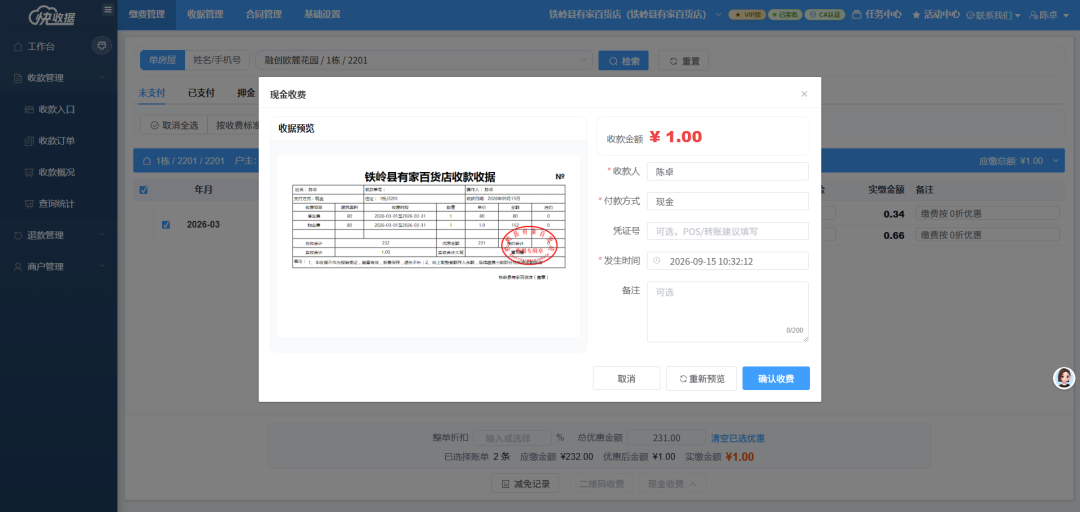Edit the 收款人 field

point(727,172)
